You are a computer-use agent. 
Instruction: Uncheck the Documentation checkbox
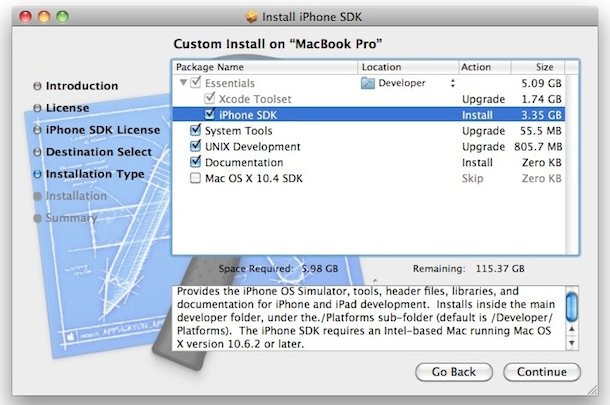click(x=196, y=162)
